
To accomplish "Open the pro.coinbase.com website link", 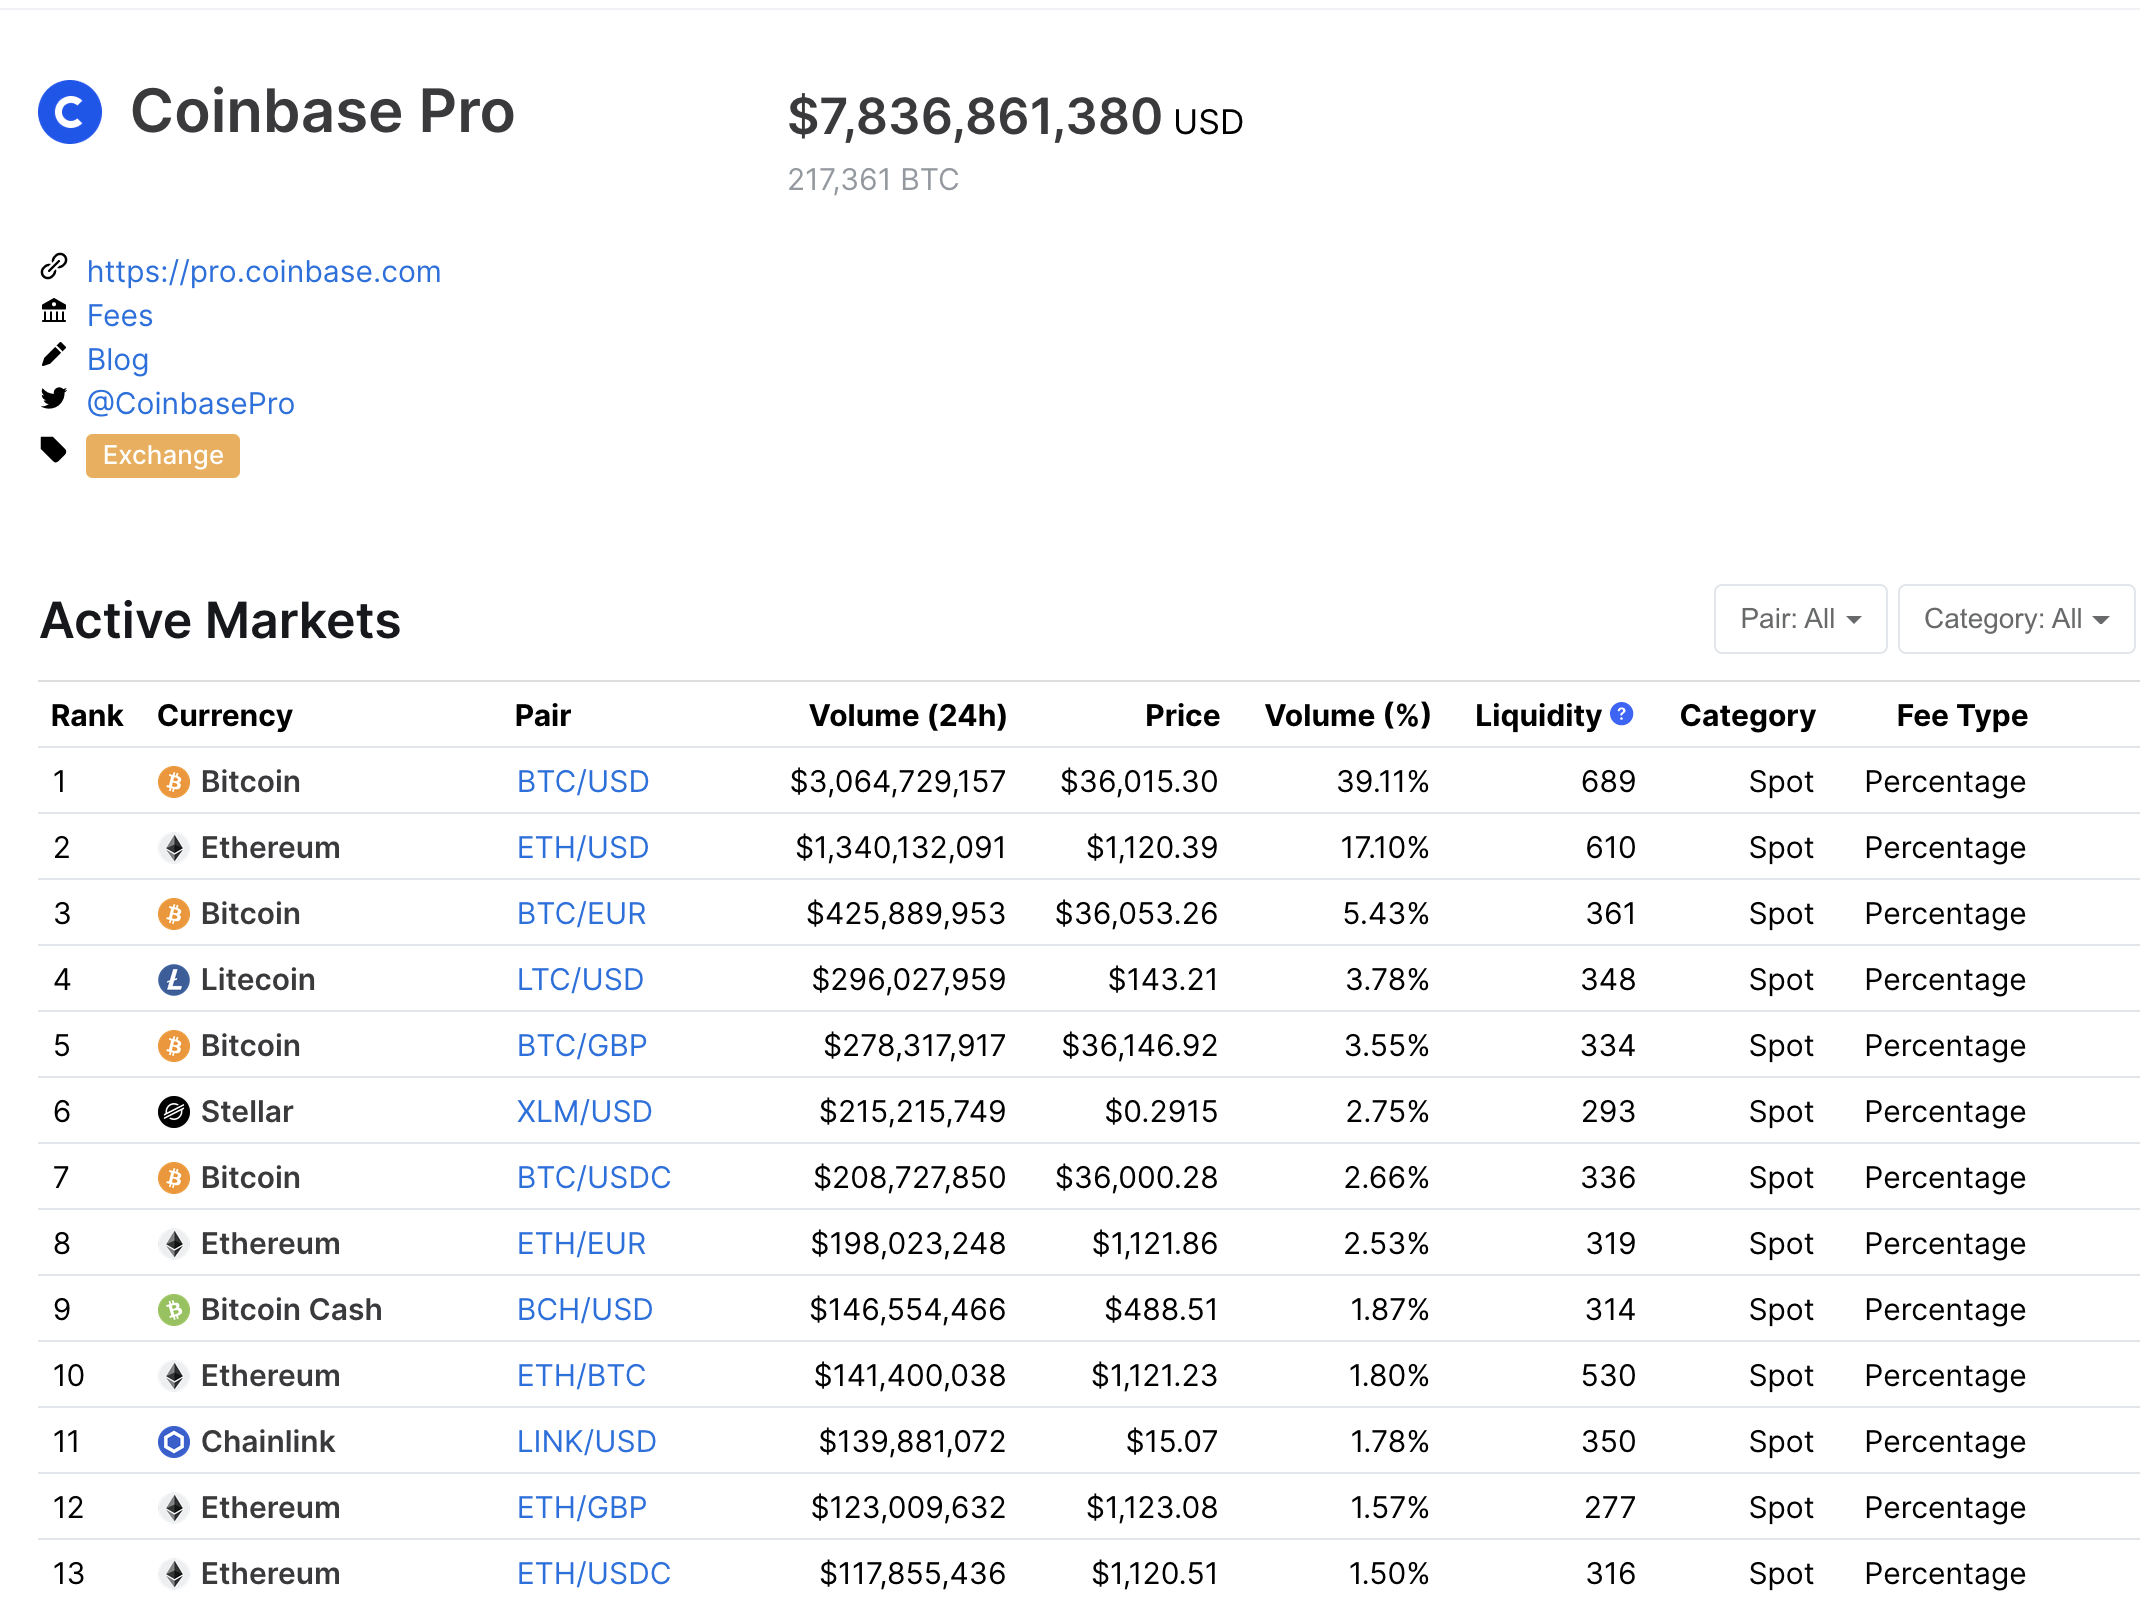I will click(x=264, y=272).
